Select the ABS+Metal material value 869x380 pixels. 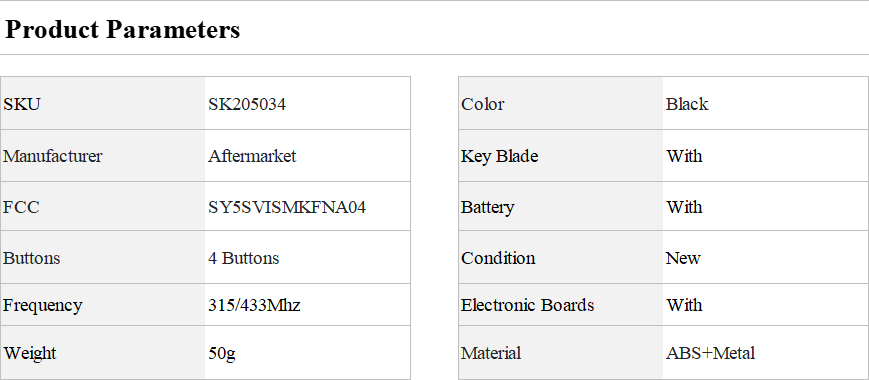pyautogui.click(x=710, y=353)
